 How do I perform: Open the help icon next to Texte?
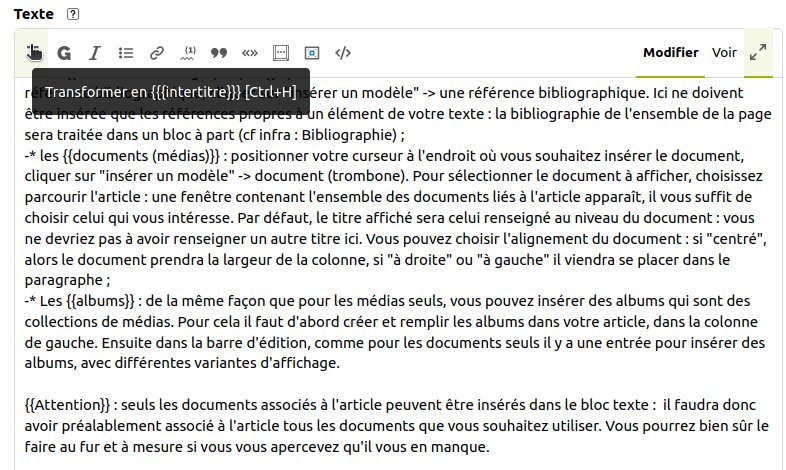tap(73, 14)
